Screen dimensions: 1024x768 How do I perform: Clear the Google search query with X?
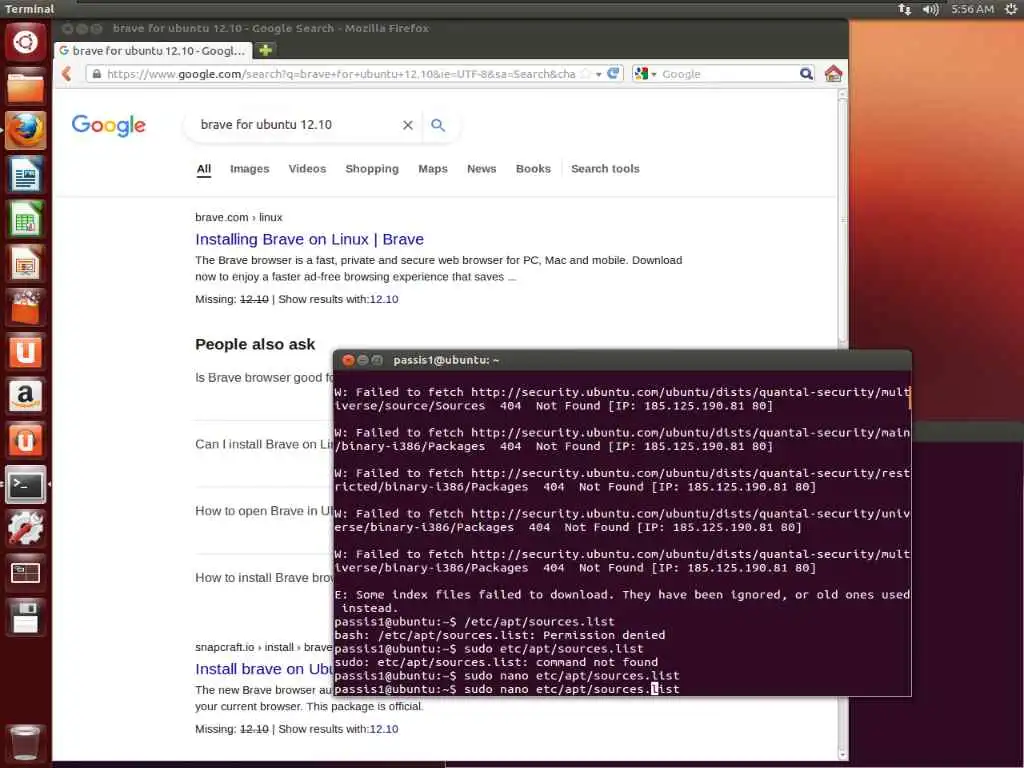coord(408,125)
